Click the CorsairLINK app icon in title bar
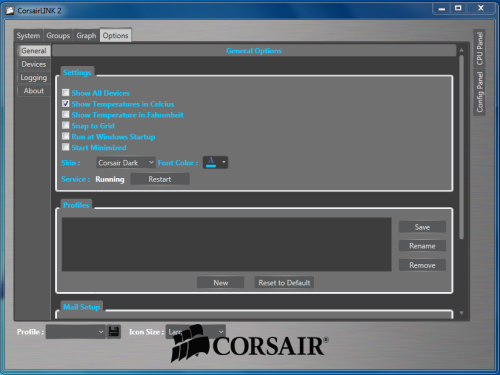500x375 pixels. point(10,11)
